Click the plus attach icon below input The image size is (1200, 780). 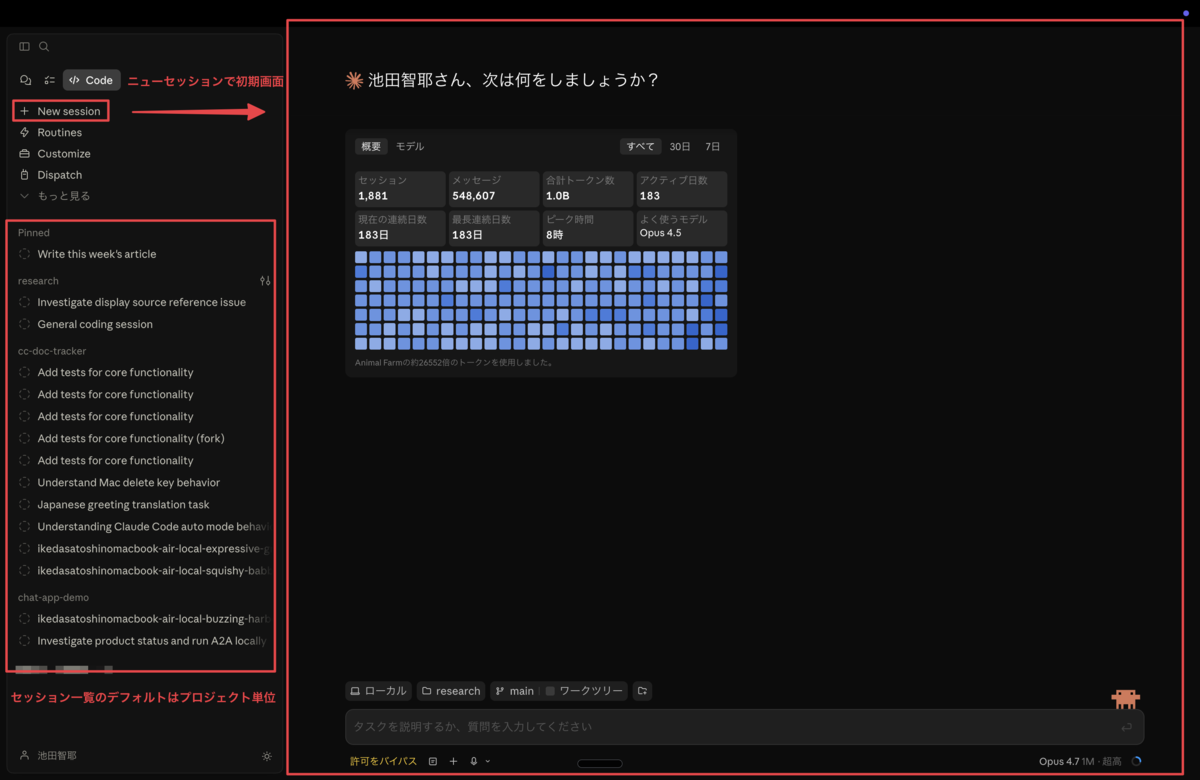click(453, 761)
